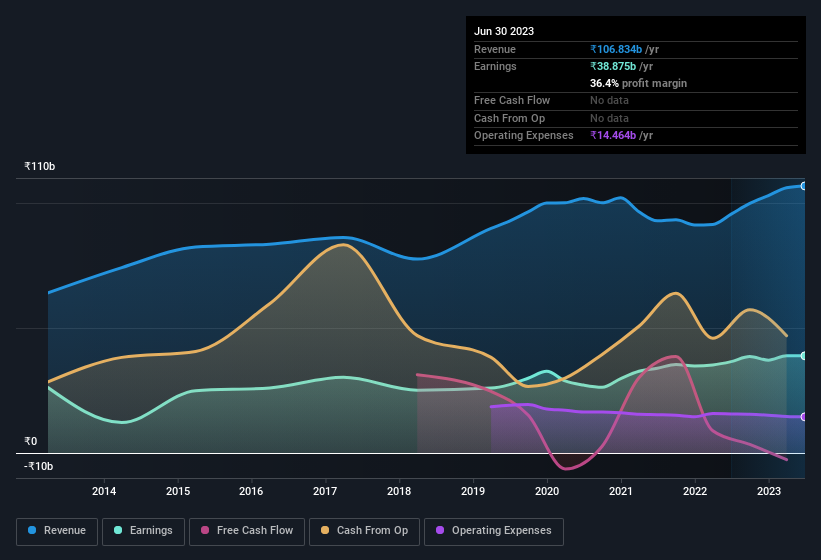Select the 2021 x-axis label
Viewport: 821px width, 560px height.
[621, 491]
